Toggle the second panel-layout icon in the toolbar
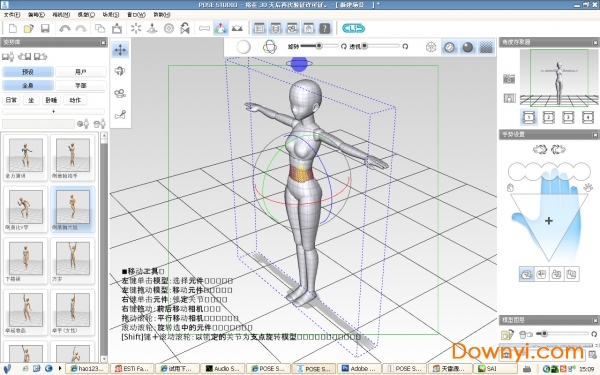The image size is (600, 375). 276,28
